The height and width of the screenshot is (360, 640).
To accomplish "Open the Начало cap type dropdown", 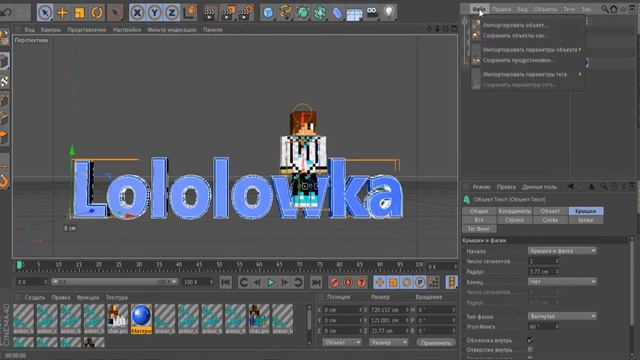I will coord(562,251).
